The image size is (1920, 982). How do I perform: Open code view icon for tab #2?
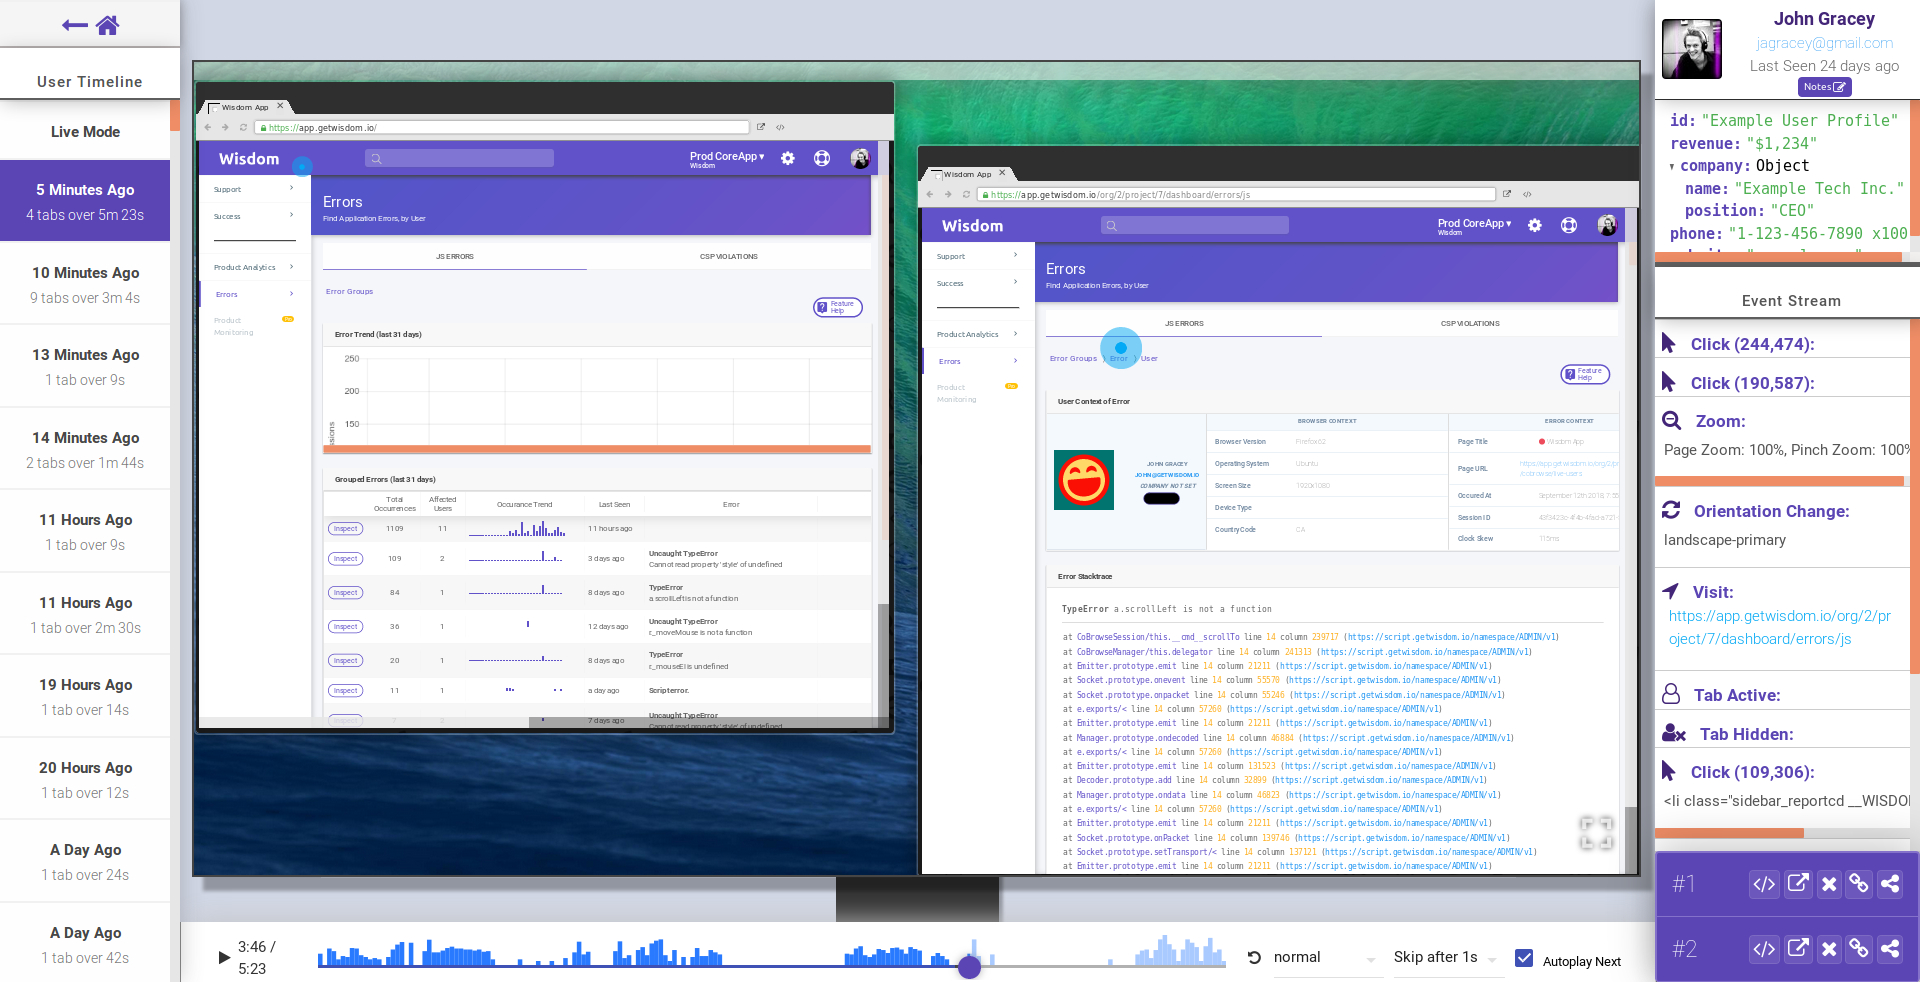[1764, 949]
